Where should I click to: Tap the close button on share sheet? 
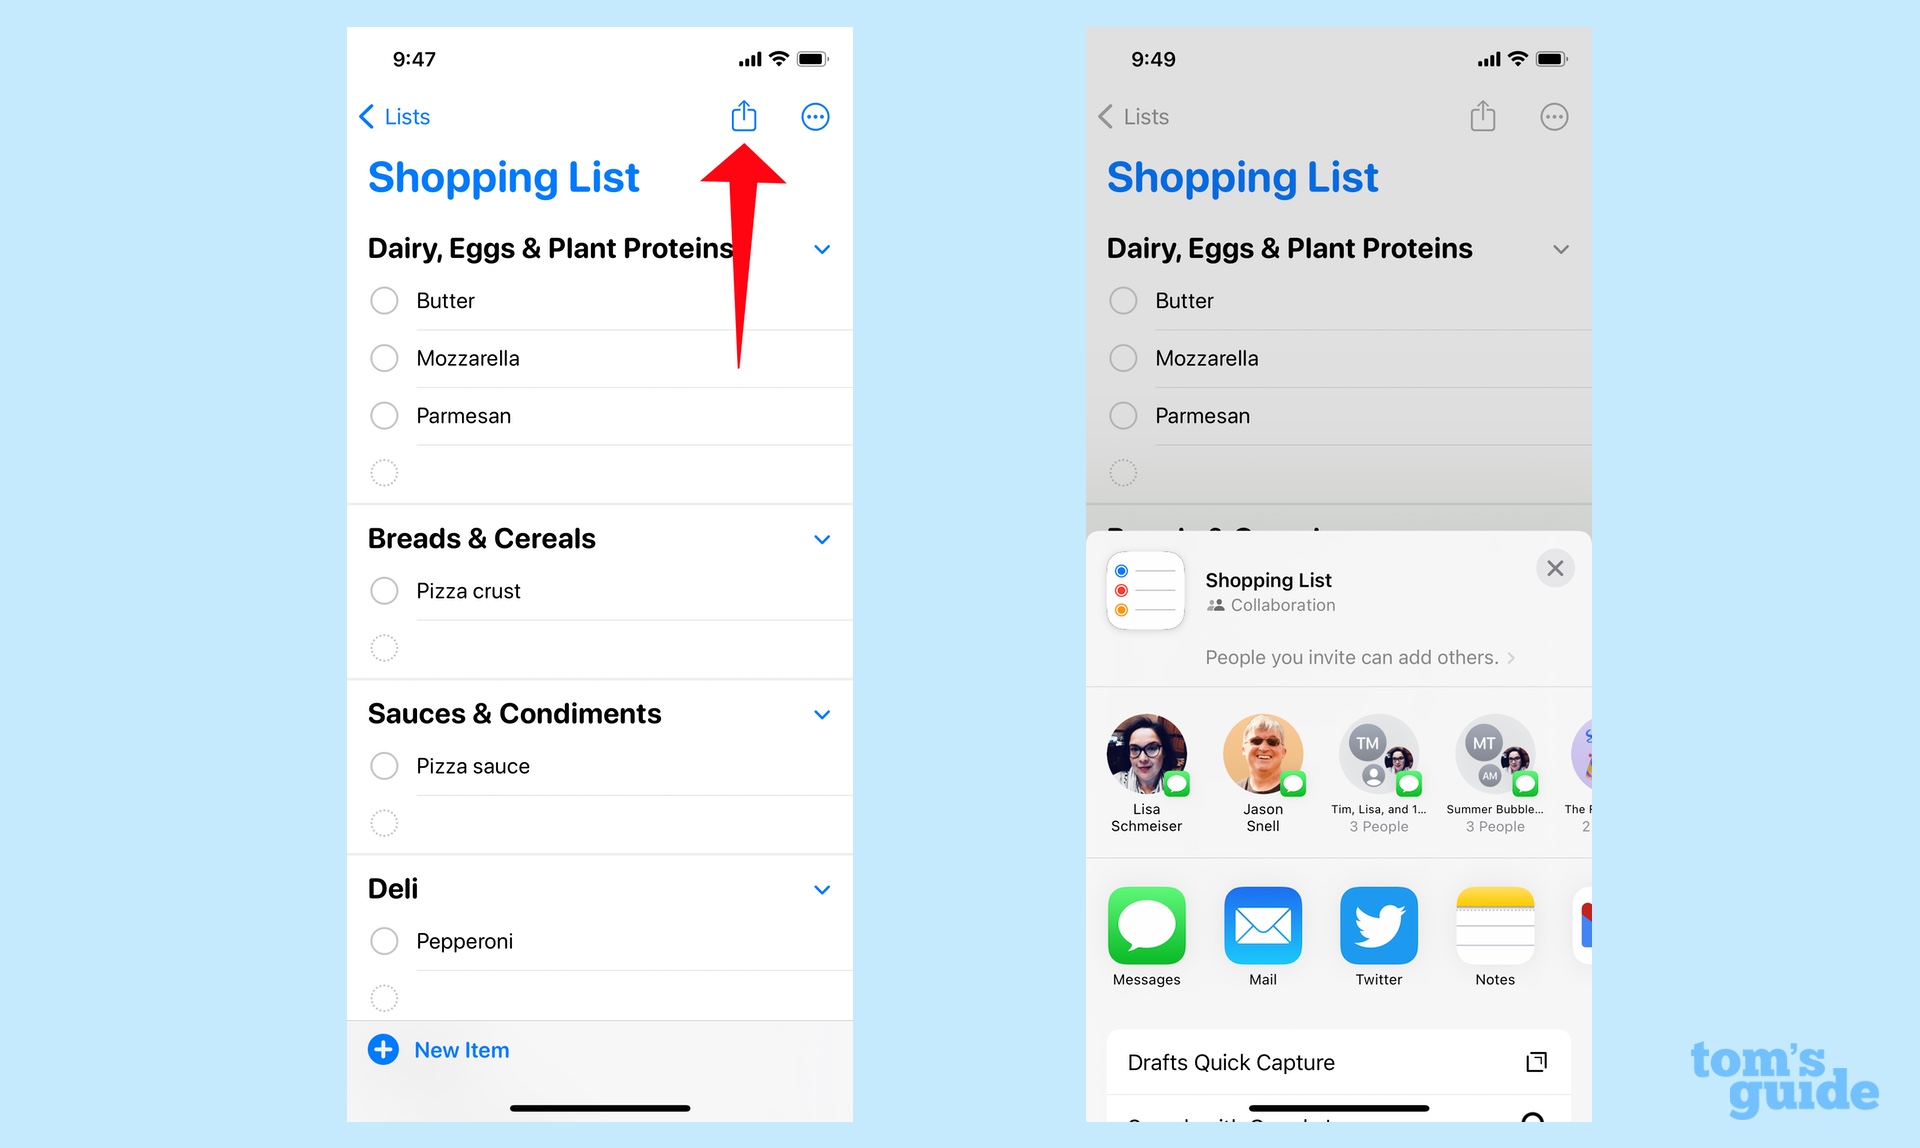click(x=1555, y=569)
